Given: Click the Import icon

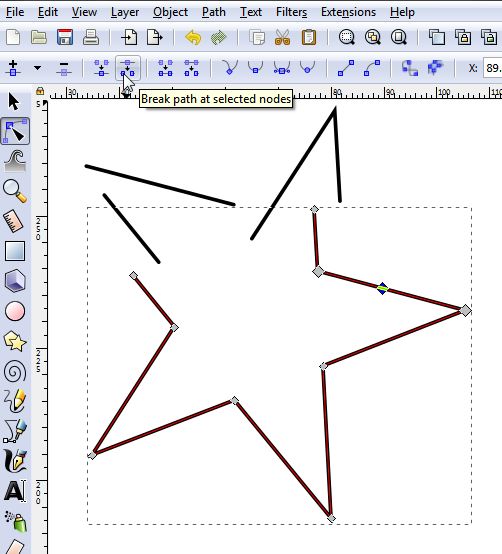Looking at the screenshot, I should (x=129, y=37).
